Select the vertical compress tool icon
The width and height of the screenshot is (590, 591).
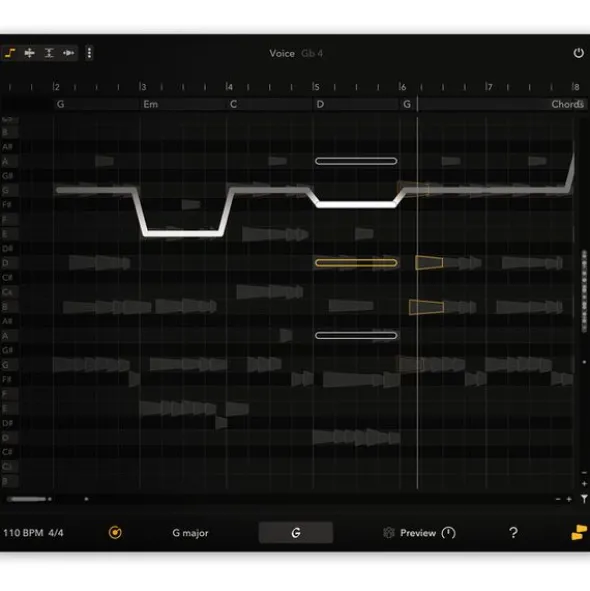click(49, 53)
